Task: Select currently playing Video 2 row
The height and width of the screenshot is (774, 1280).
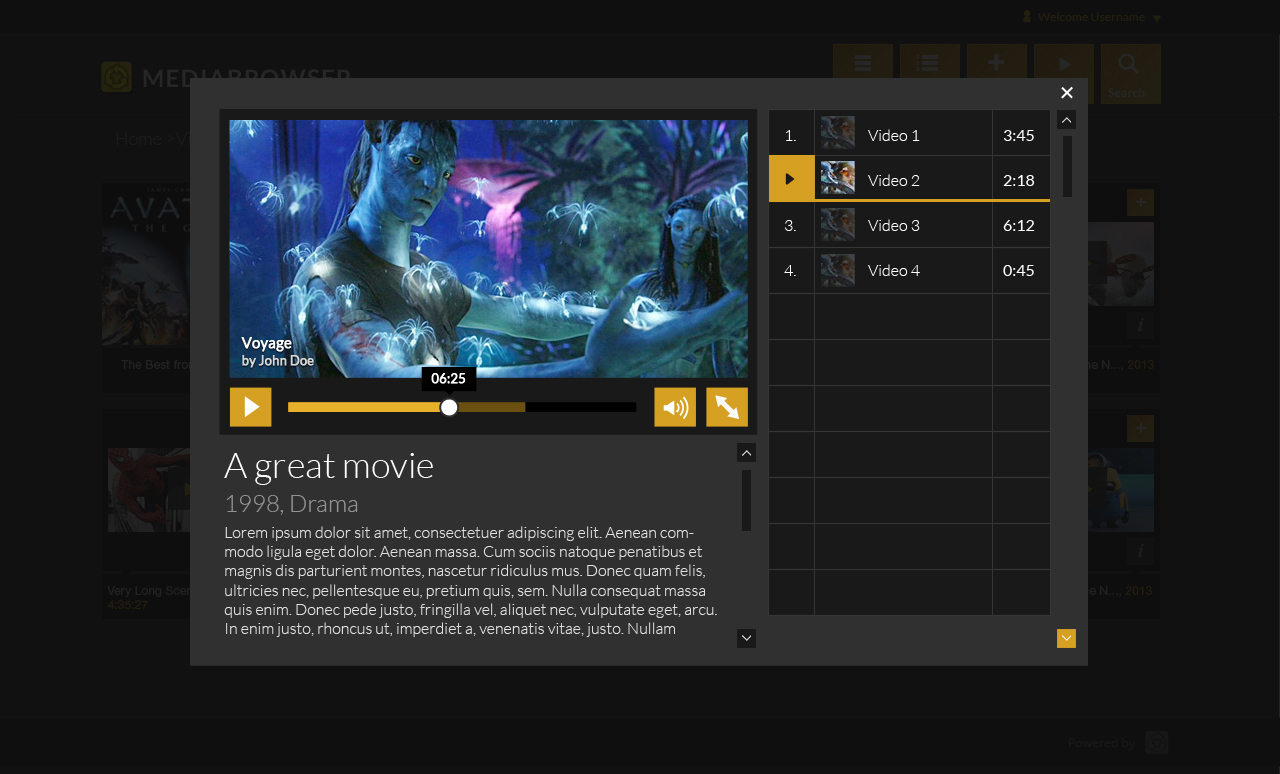Action: pyautogui.click(x=909, y=179)
